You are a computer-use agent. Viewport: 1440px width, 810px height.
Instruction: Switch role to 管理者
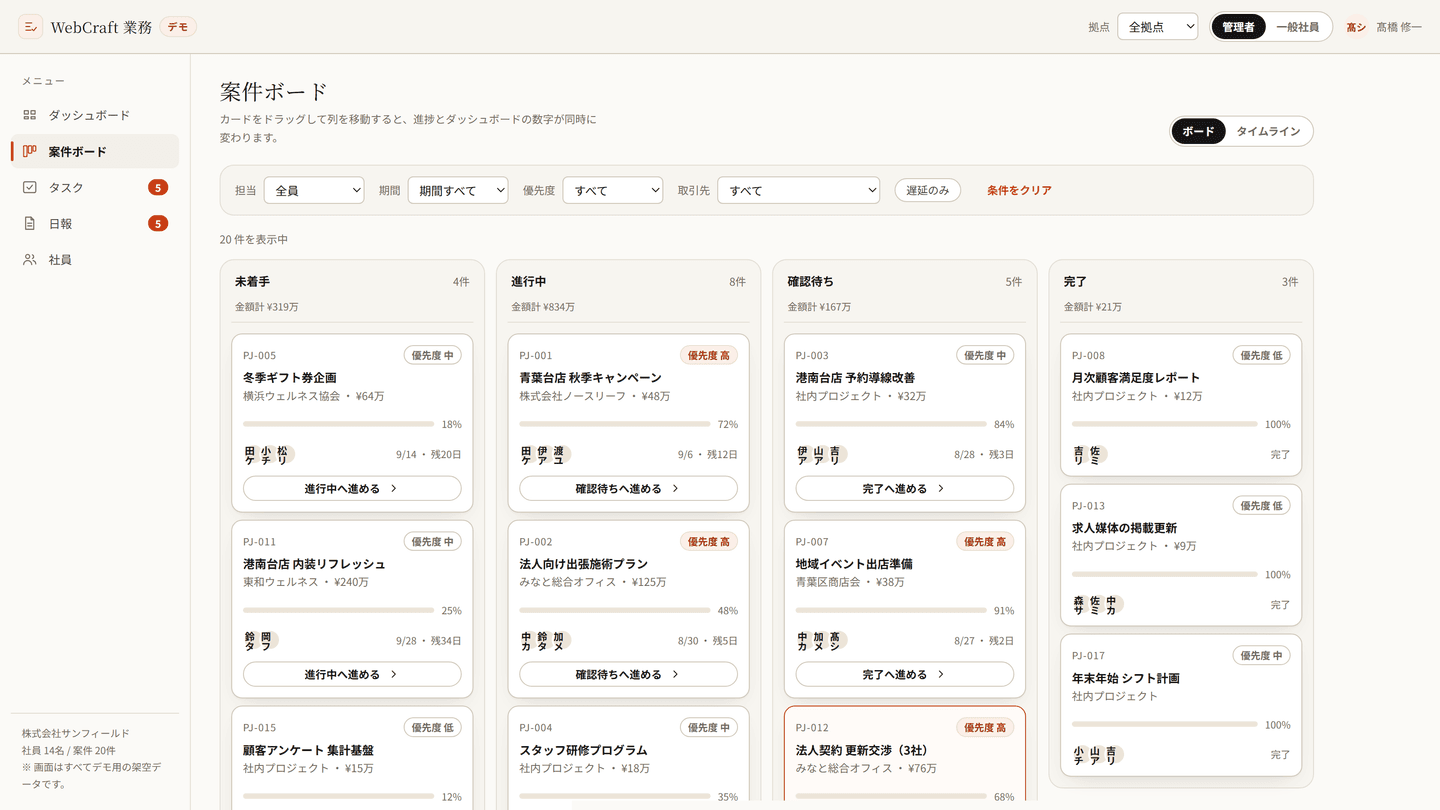tap(1238, 27)
